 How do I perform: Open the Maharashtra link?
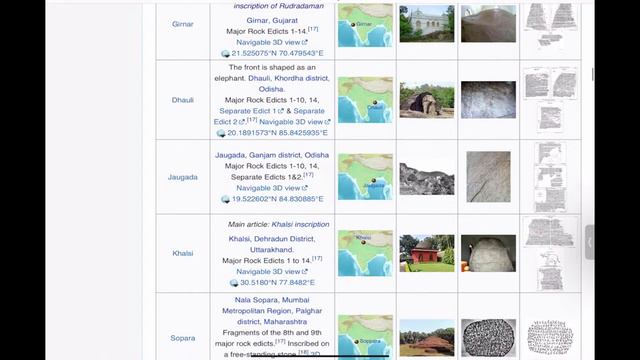pyautogui.click(x=285, y=322)
